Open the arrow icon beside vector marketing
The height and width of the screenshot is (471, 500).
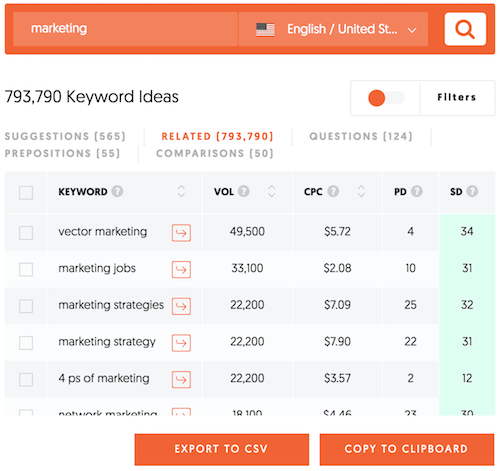click(x=181, y=232)
